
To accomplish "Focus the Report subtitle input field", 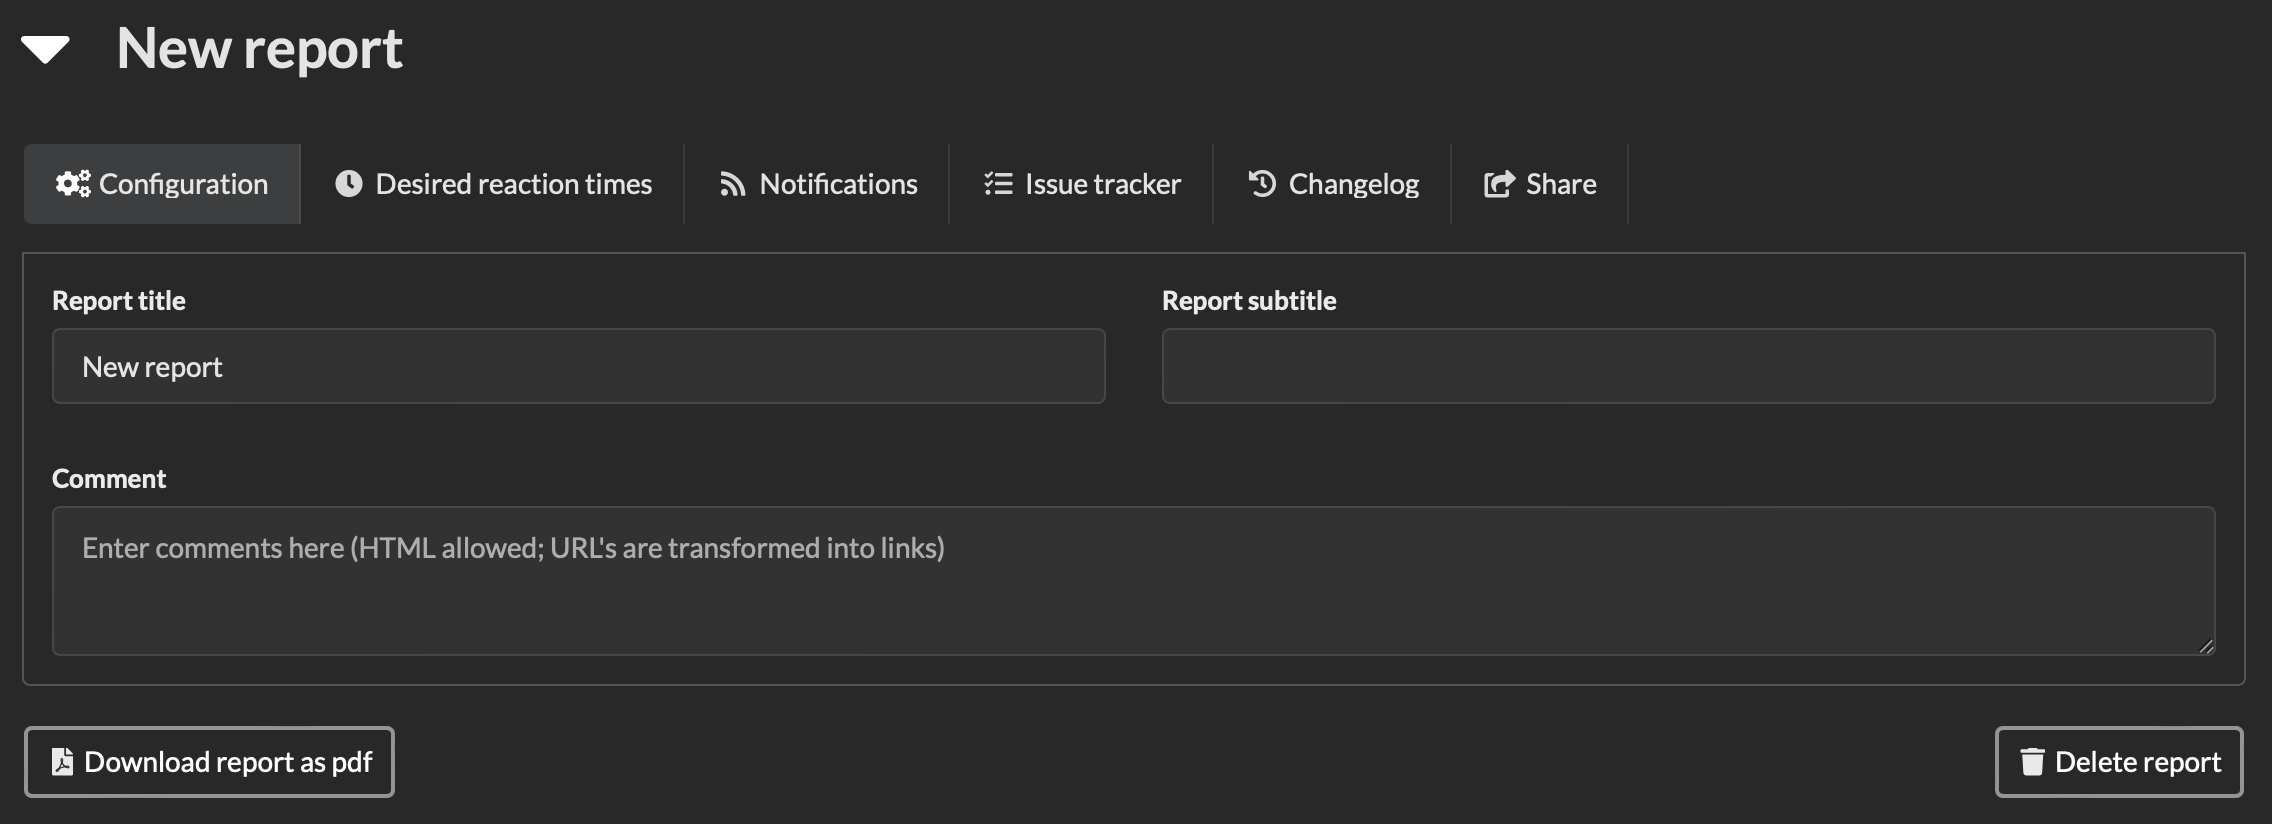I will [1688, 366].
